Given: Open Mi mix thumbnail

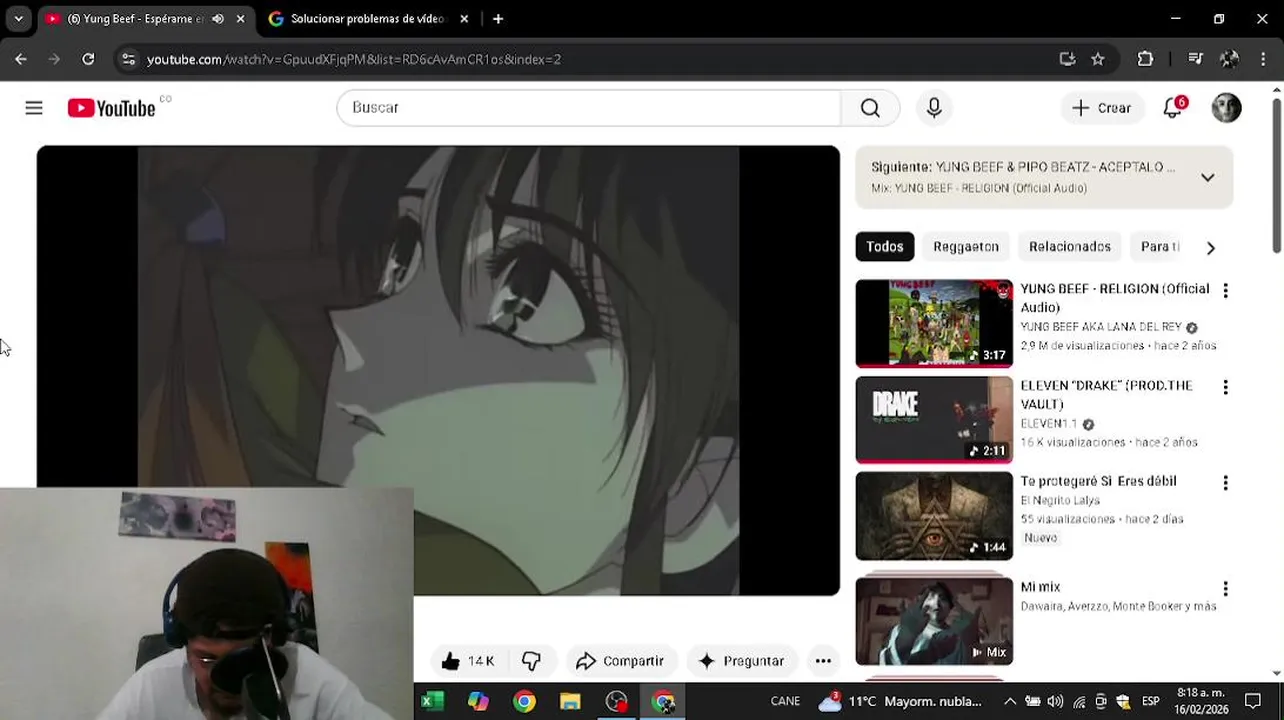Looking at the screenshot, I should click(x=934, y=621).
